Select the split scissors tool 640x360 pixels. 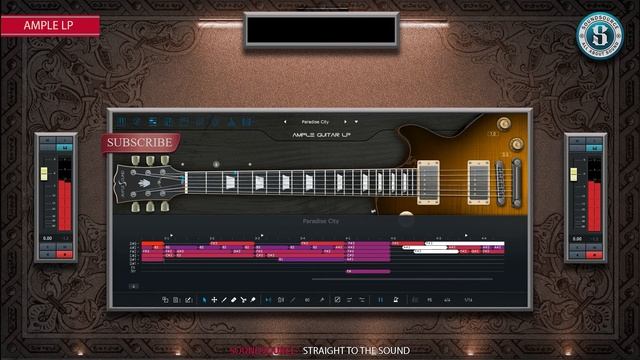[x=243, y=300]
